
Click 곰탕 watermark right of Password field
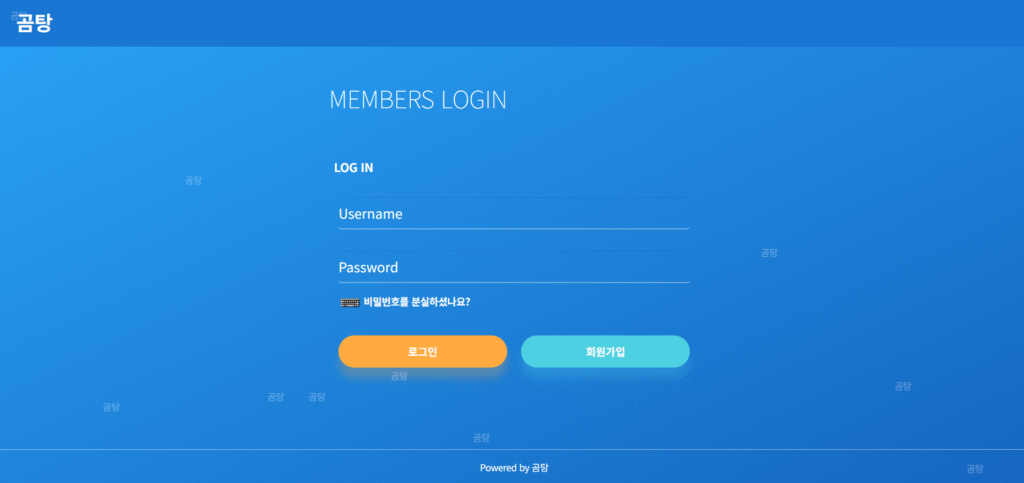tap(769, 253)
